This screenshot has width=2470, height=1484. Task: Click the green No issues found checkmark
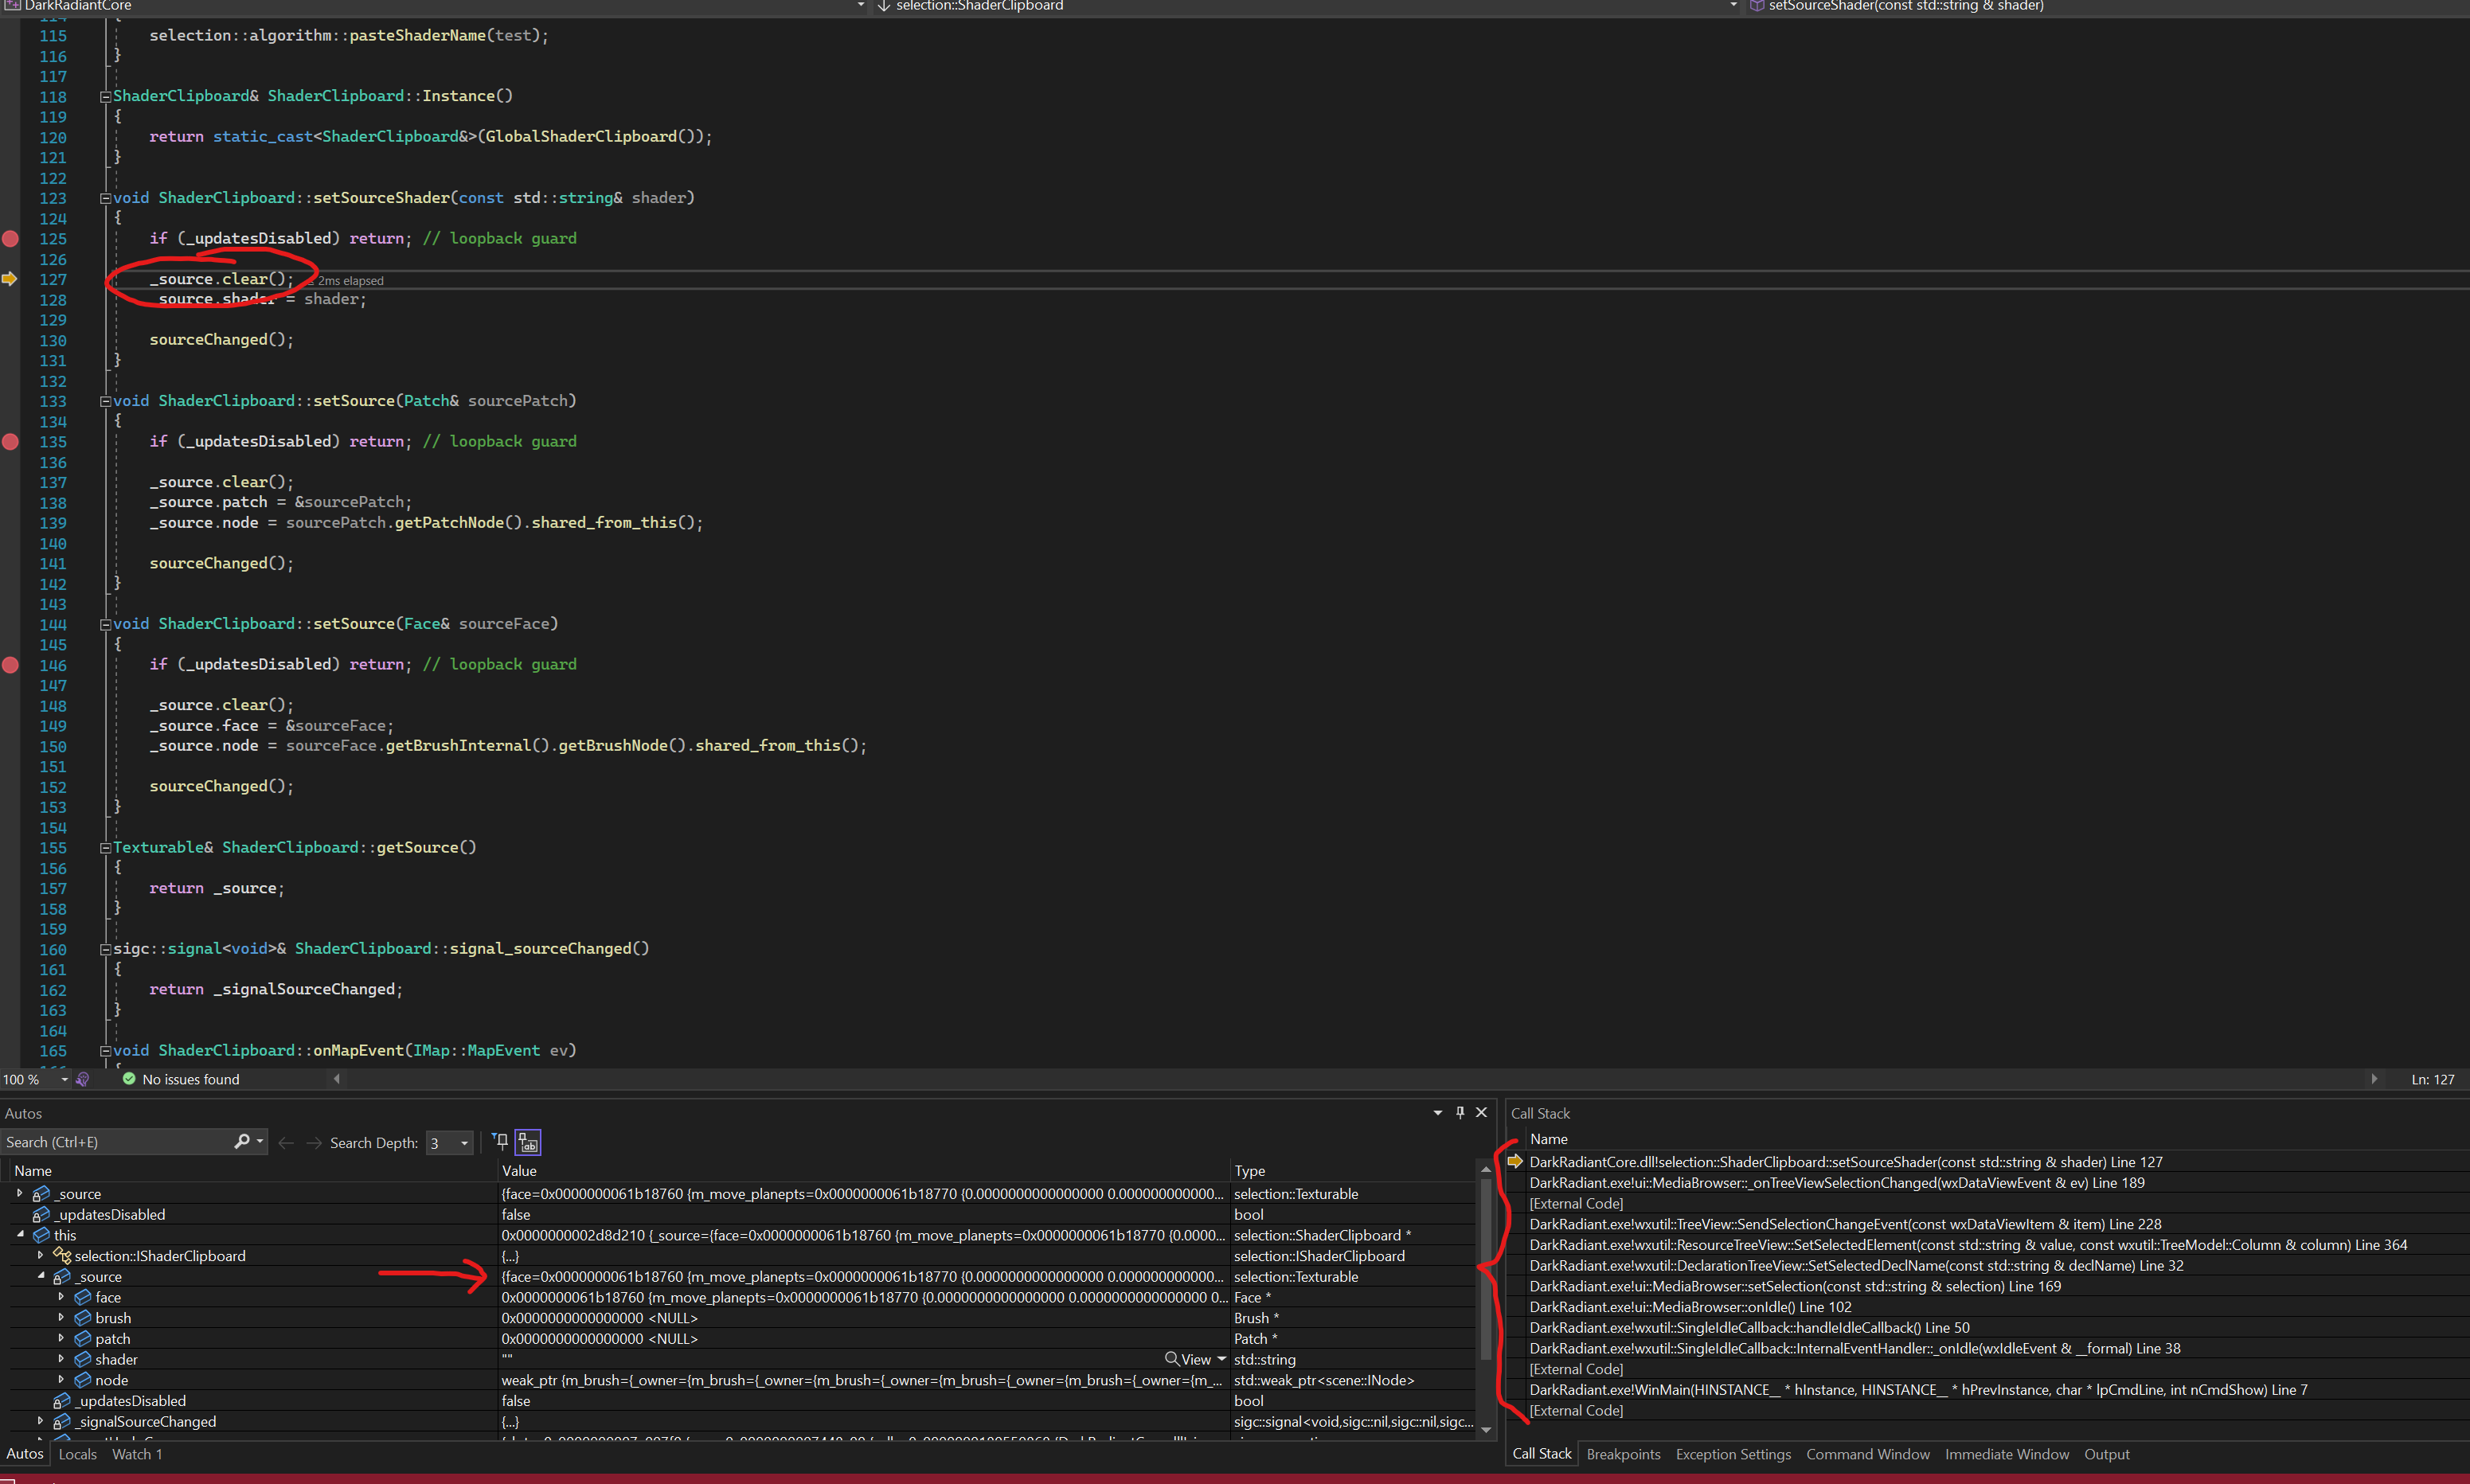pyautogui.click(x=129, y=1078)
